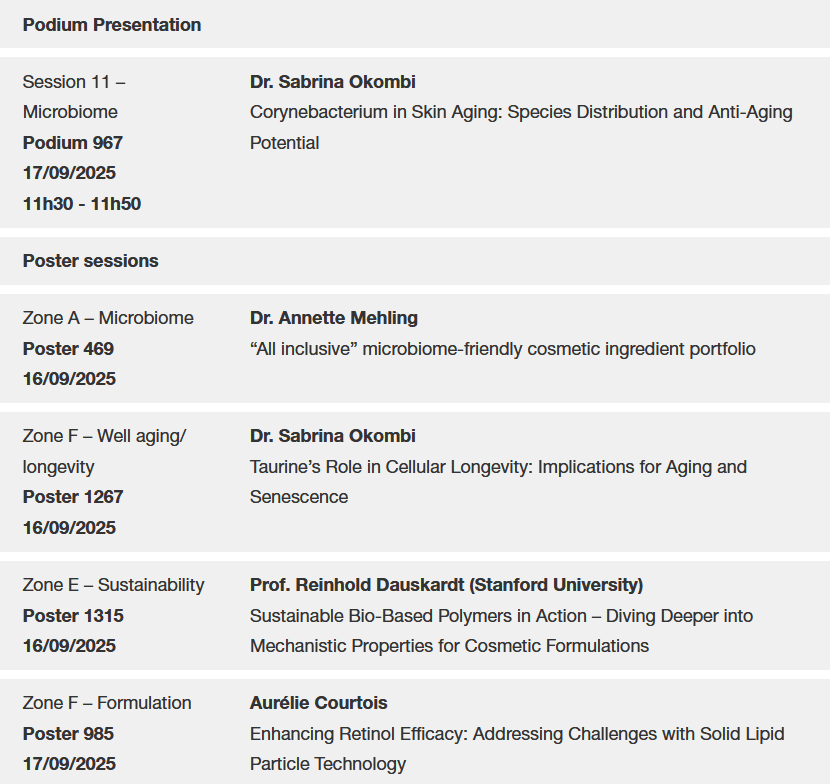Open Enhancing Retinol Efficacy poster title
830x784 pixels.
point(517,749)
